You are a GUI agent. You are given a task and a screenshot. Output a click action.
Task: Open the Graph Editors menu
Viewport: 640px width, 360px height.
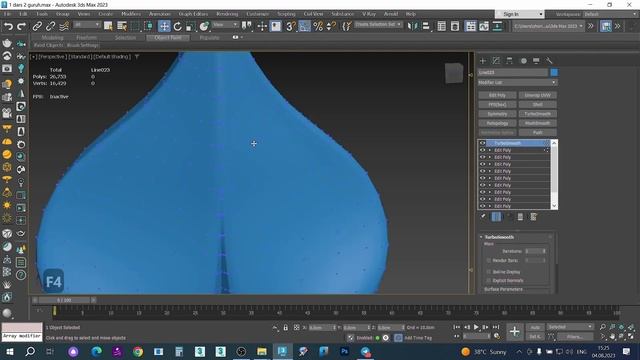[x=193, y=14]
